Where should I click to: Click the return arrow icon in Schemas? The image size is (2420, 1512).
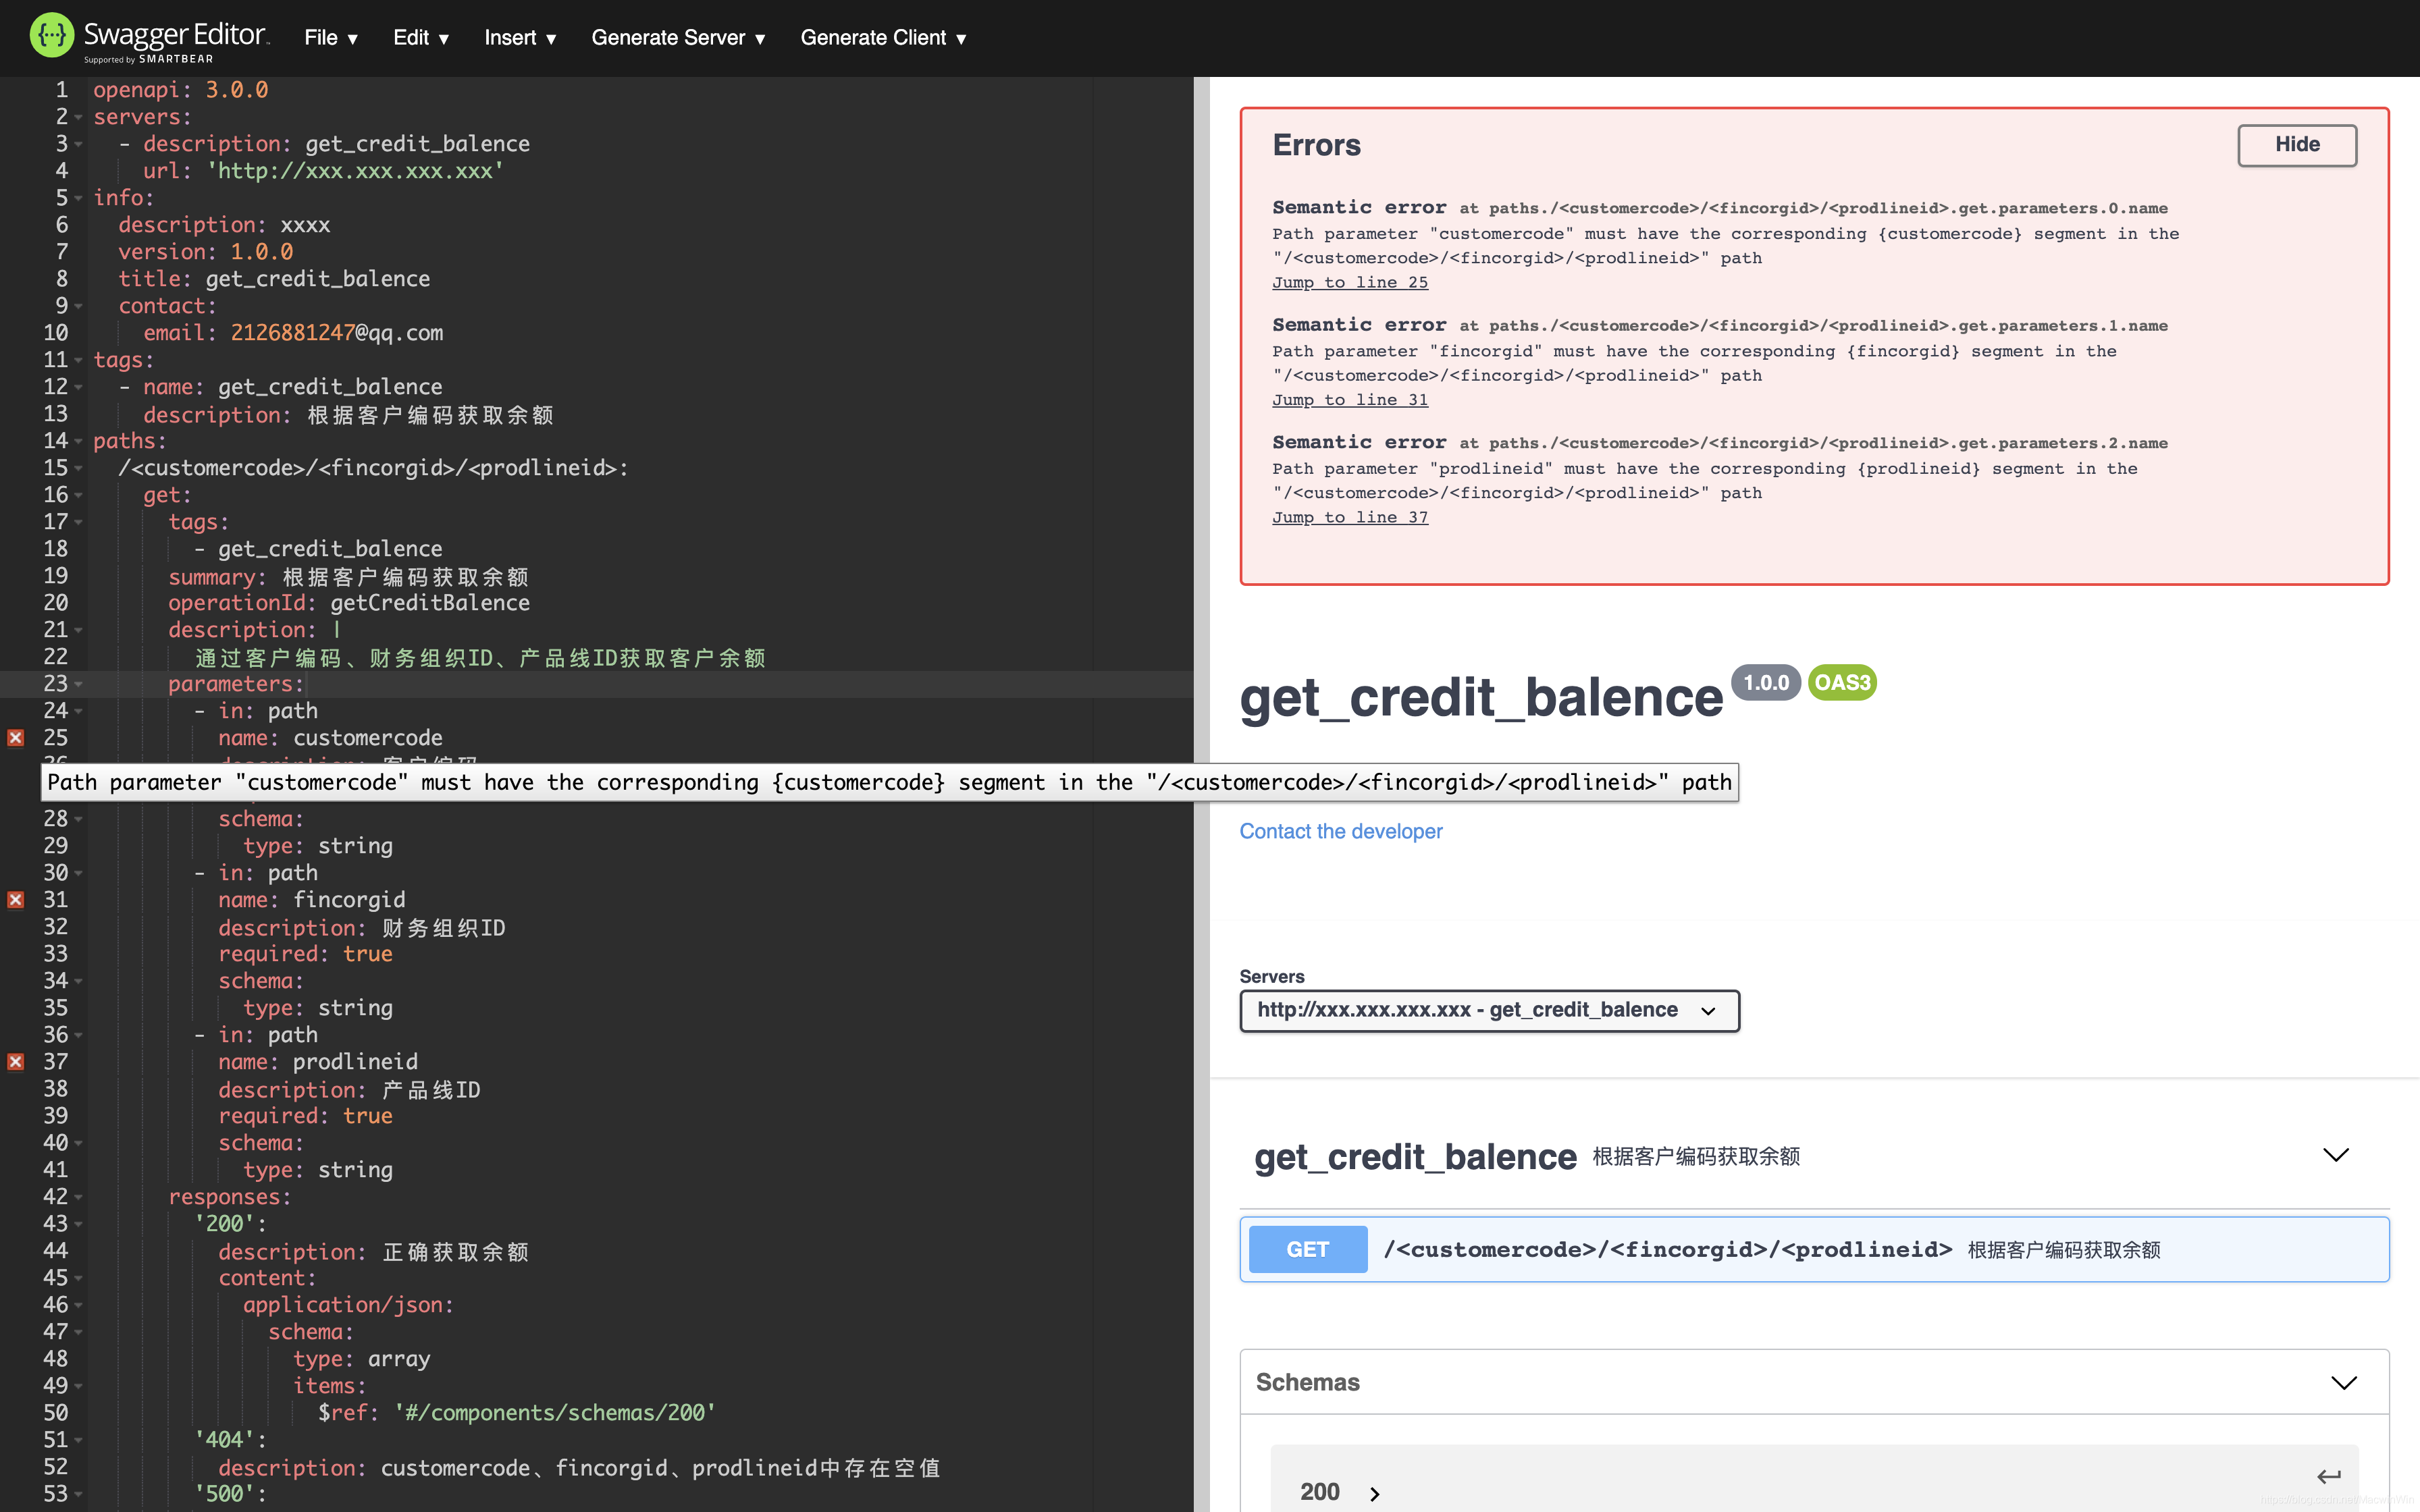click(x=2329, y=1477)
